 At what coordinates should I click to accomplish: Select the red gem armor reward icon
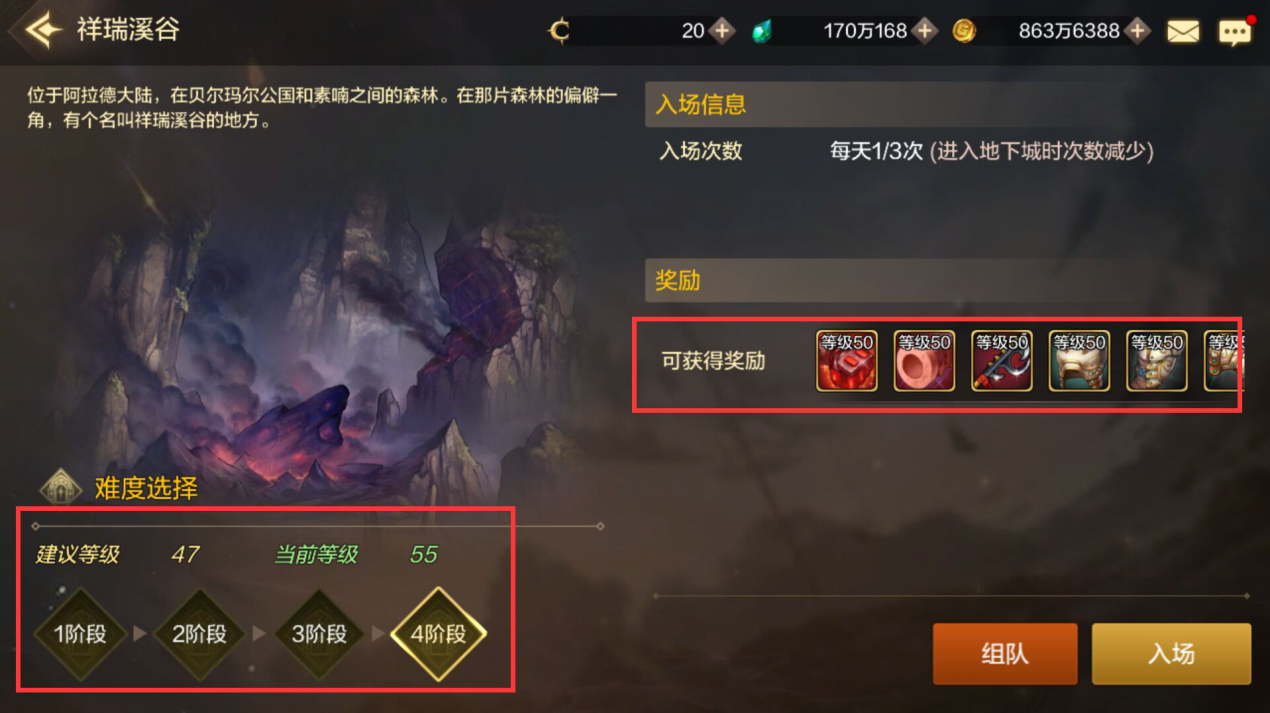[x=847, y=360]
